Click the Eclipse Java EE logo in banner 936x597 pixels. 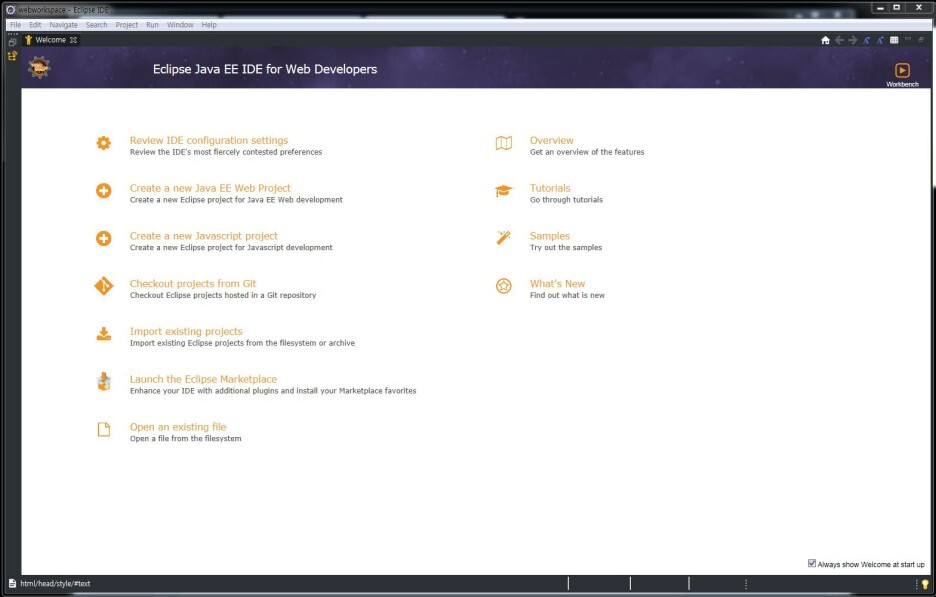coord(39,67)
